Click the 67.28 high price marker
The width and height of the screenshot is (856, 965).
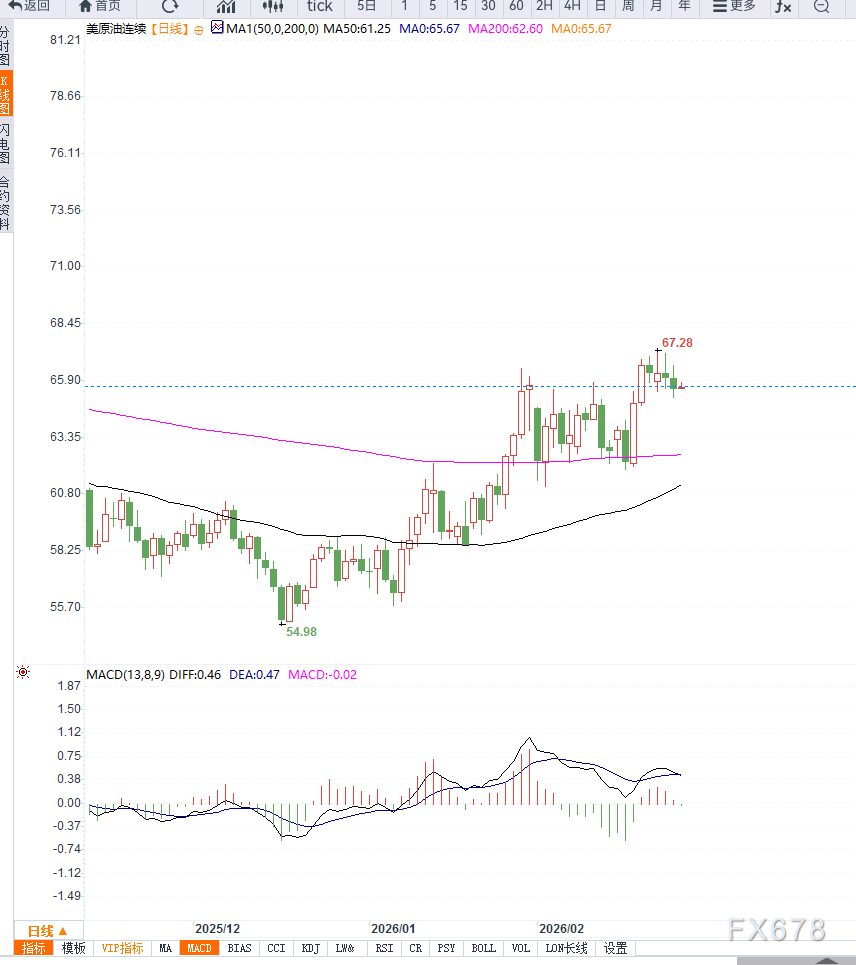677,343
